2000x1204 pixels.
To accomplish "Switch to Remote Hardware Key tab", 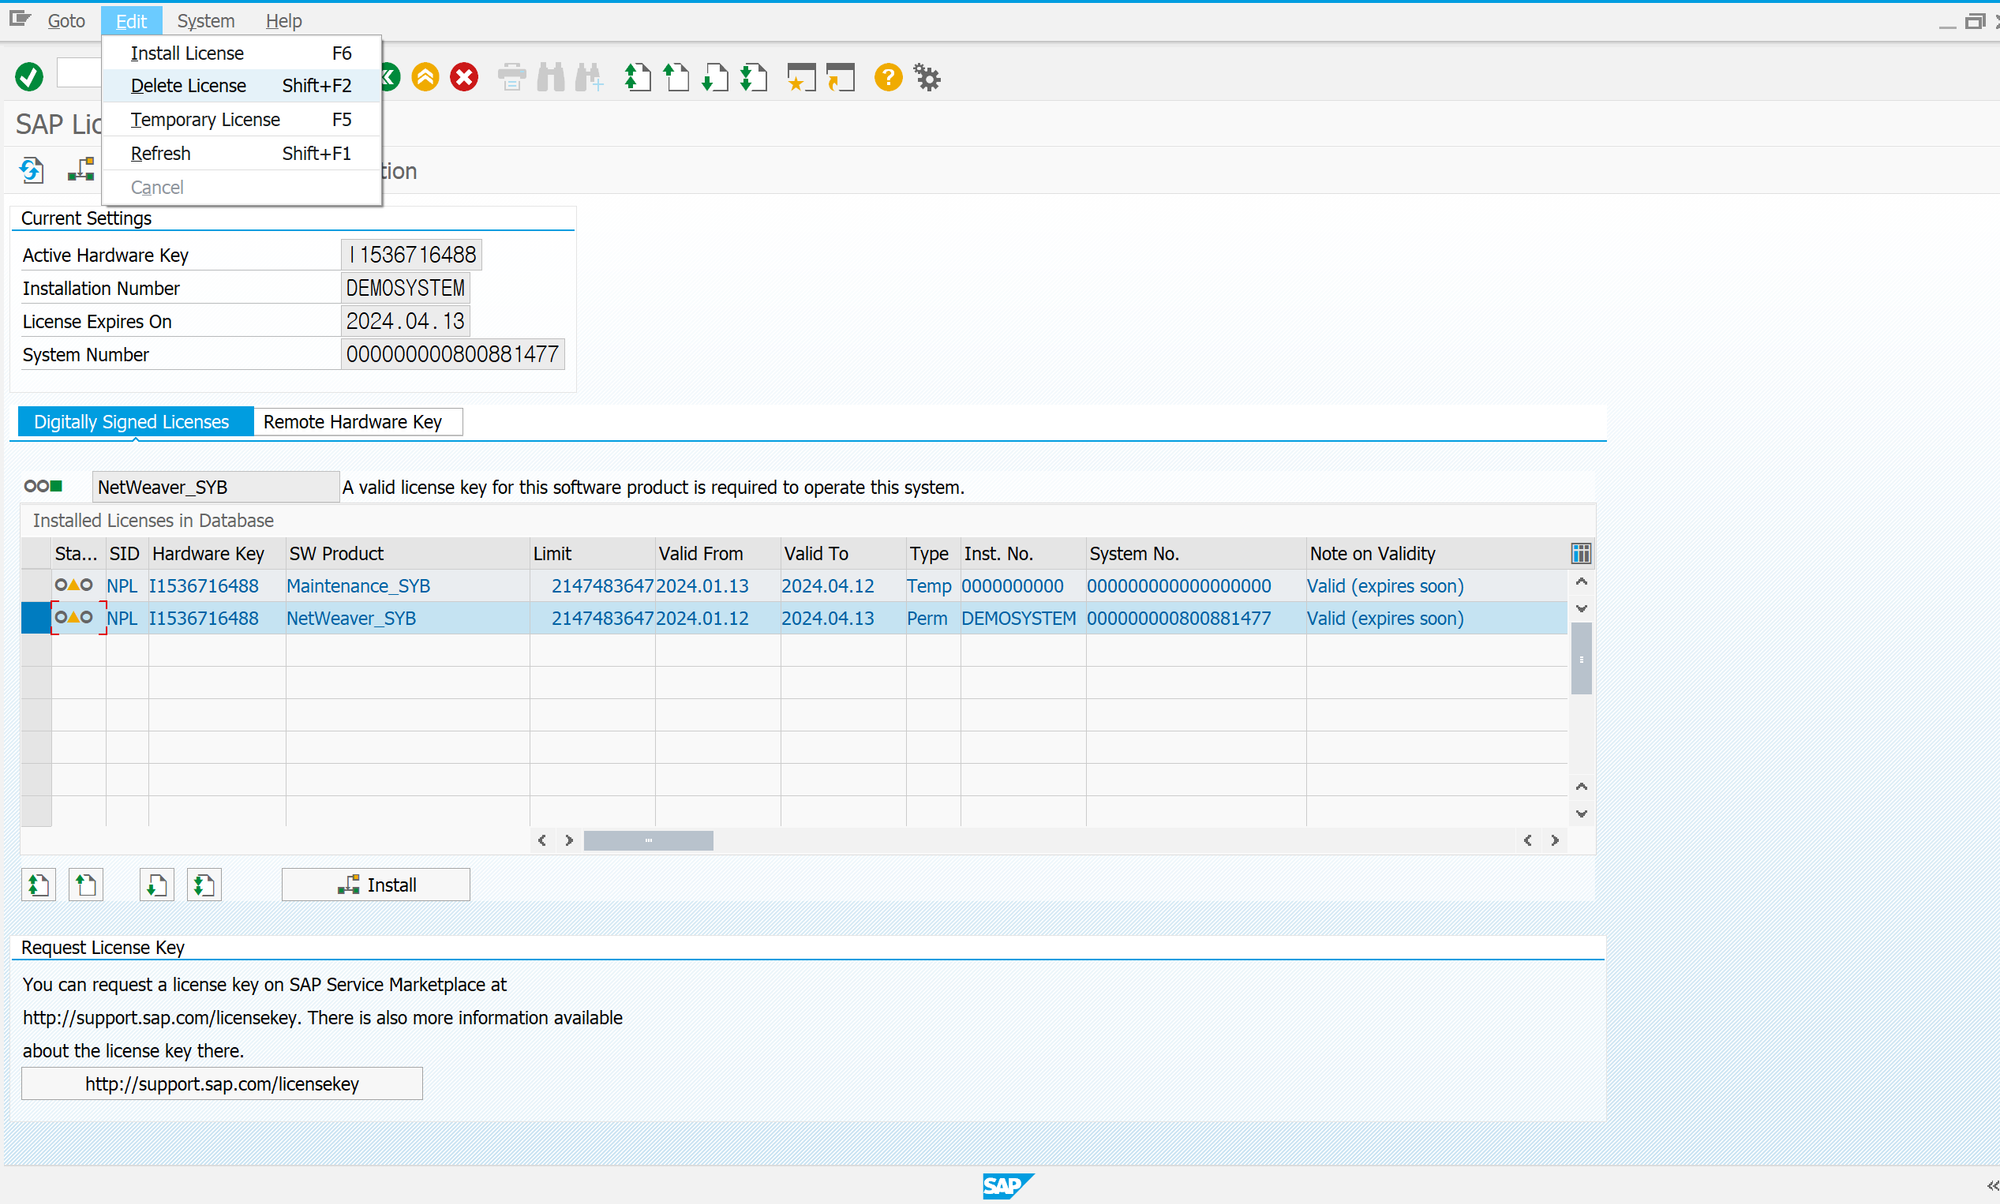I will pyautogui.click(x=353, y=422).
